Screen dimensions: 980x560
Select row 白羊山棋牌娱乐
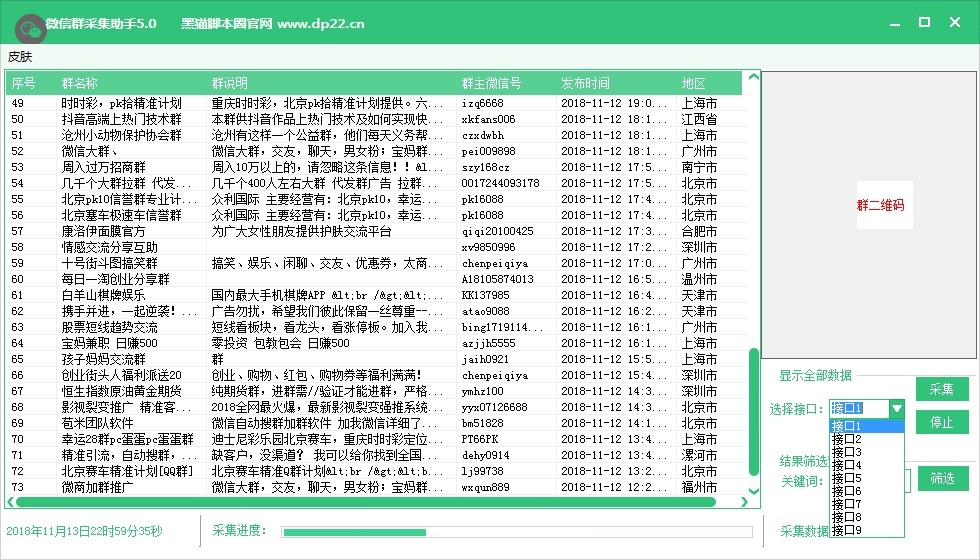coord(378,295)
